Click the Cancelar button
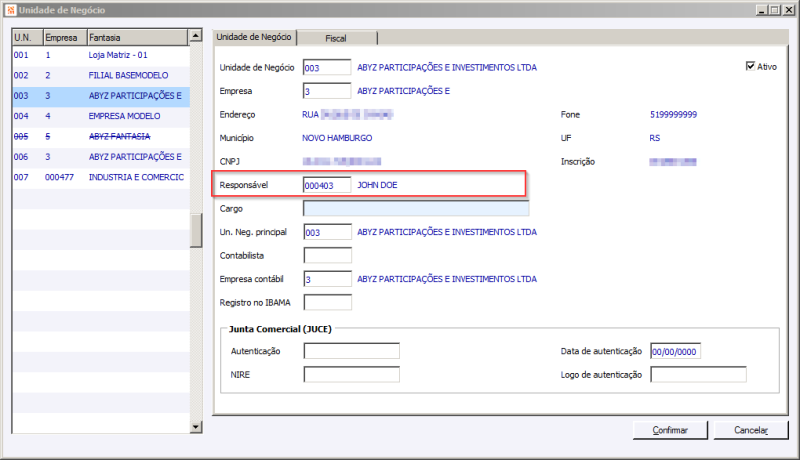The width and height of the screenshot is (800, 460). 751,430
